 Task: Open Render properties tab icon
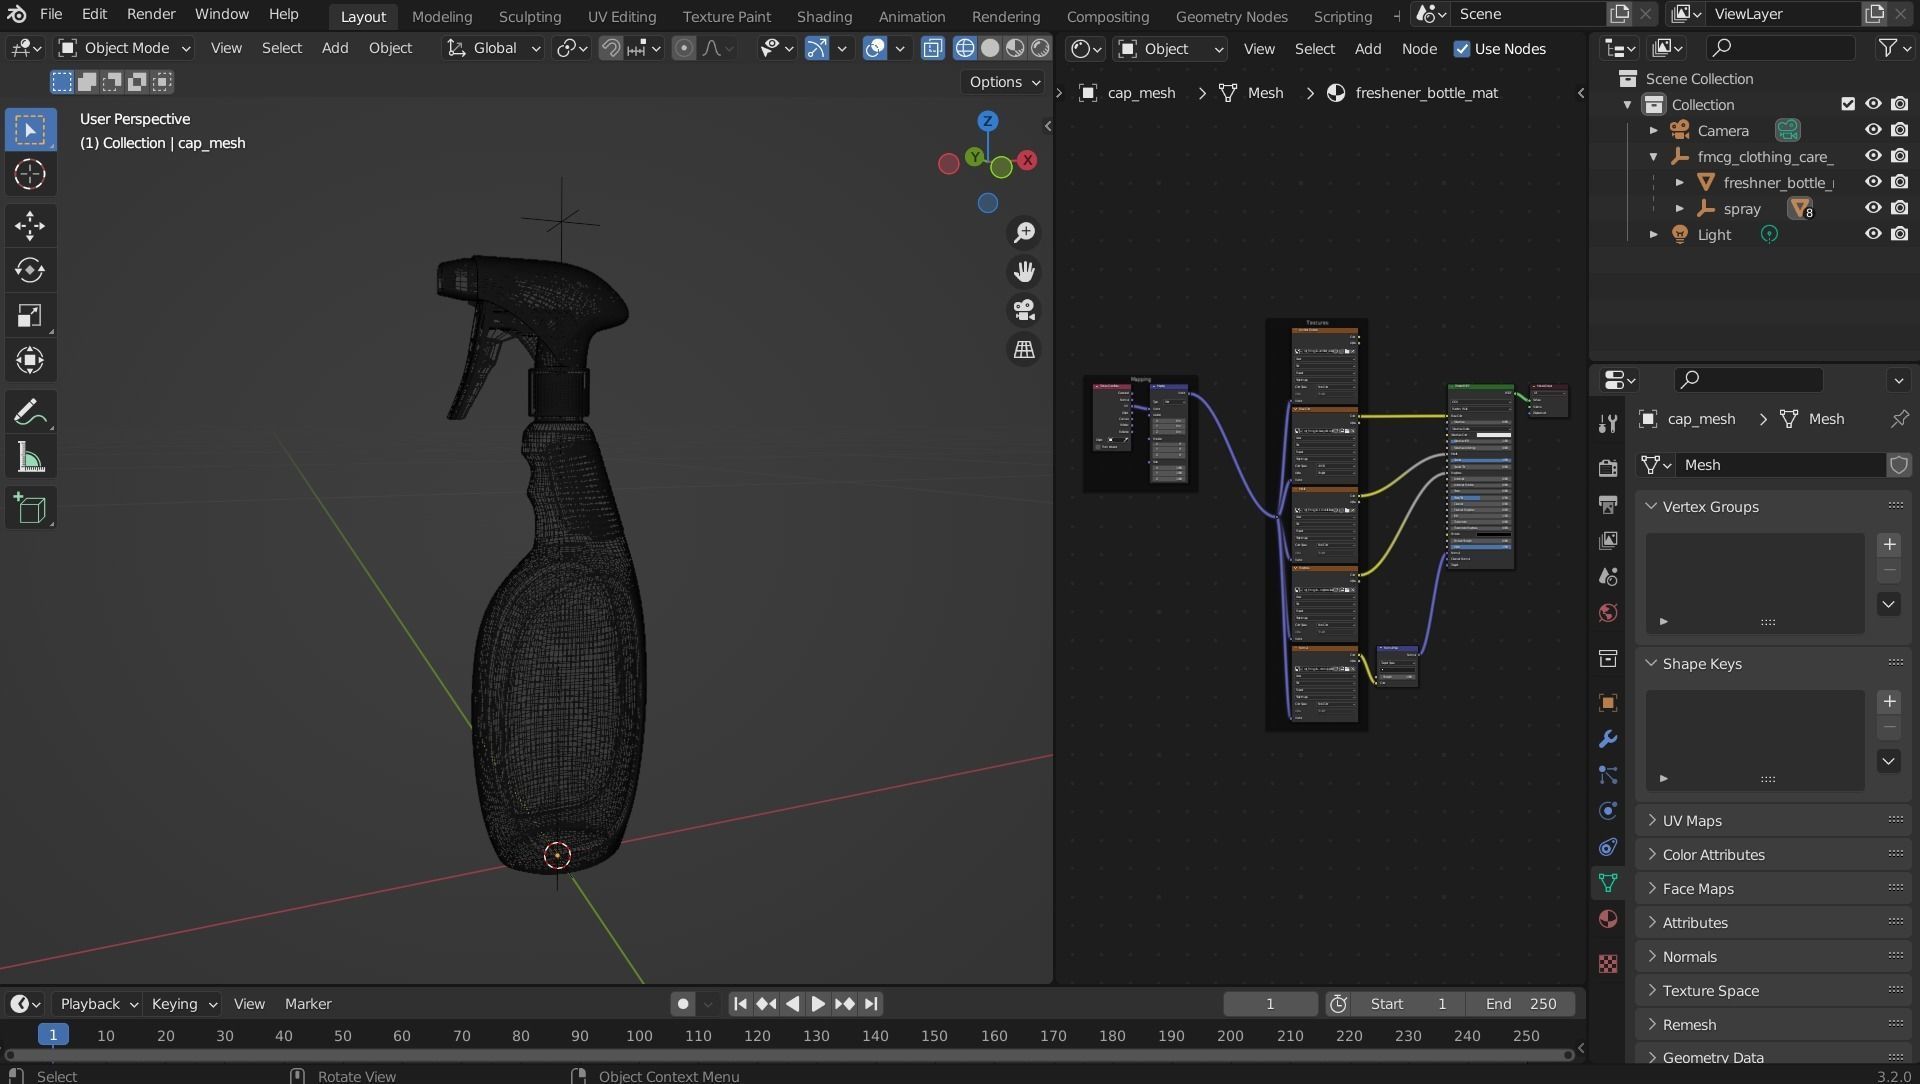point(1608,468)
